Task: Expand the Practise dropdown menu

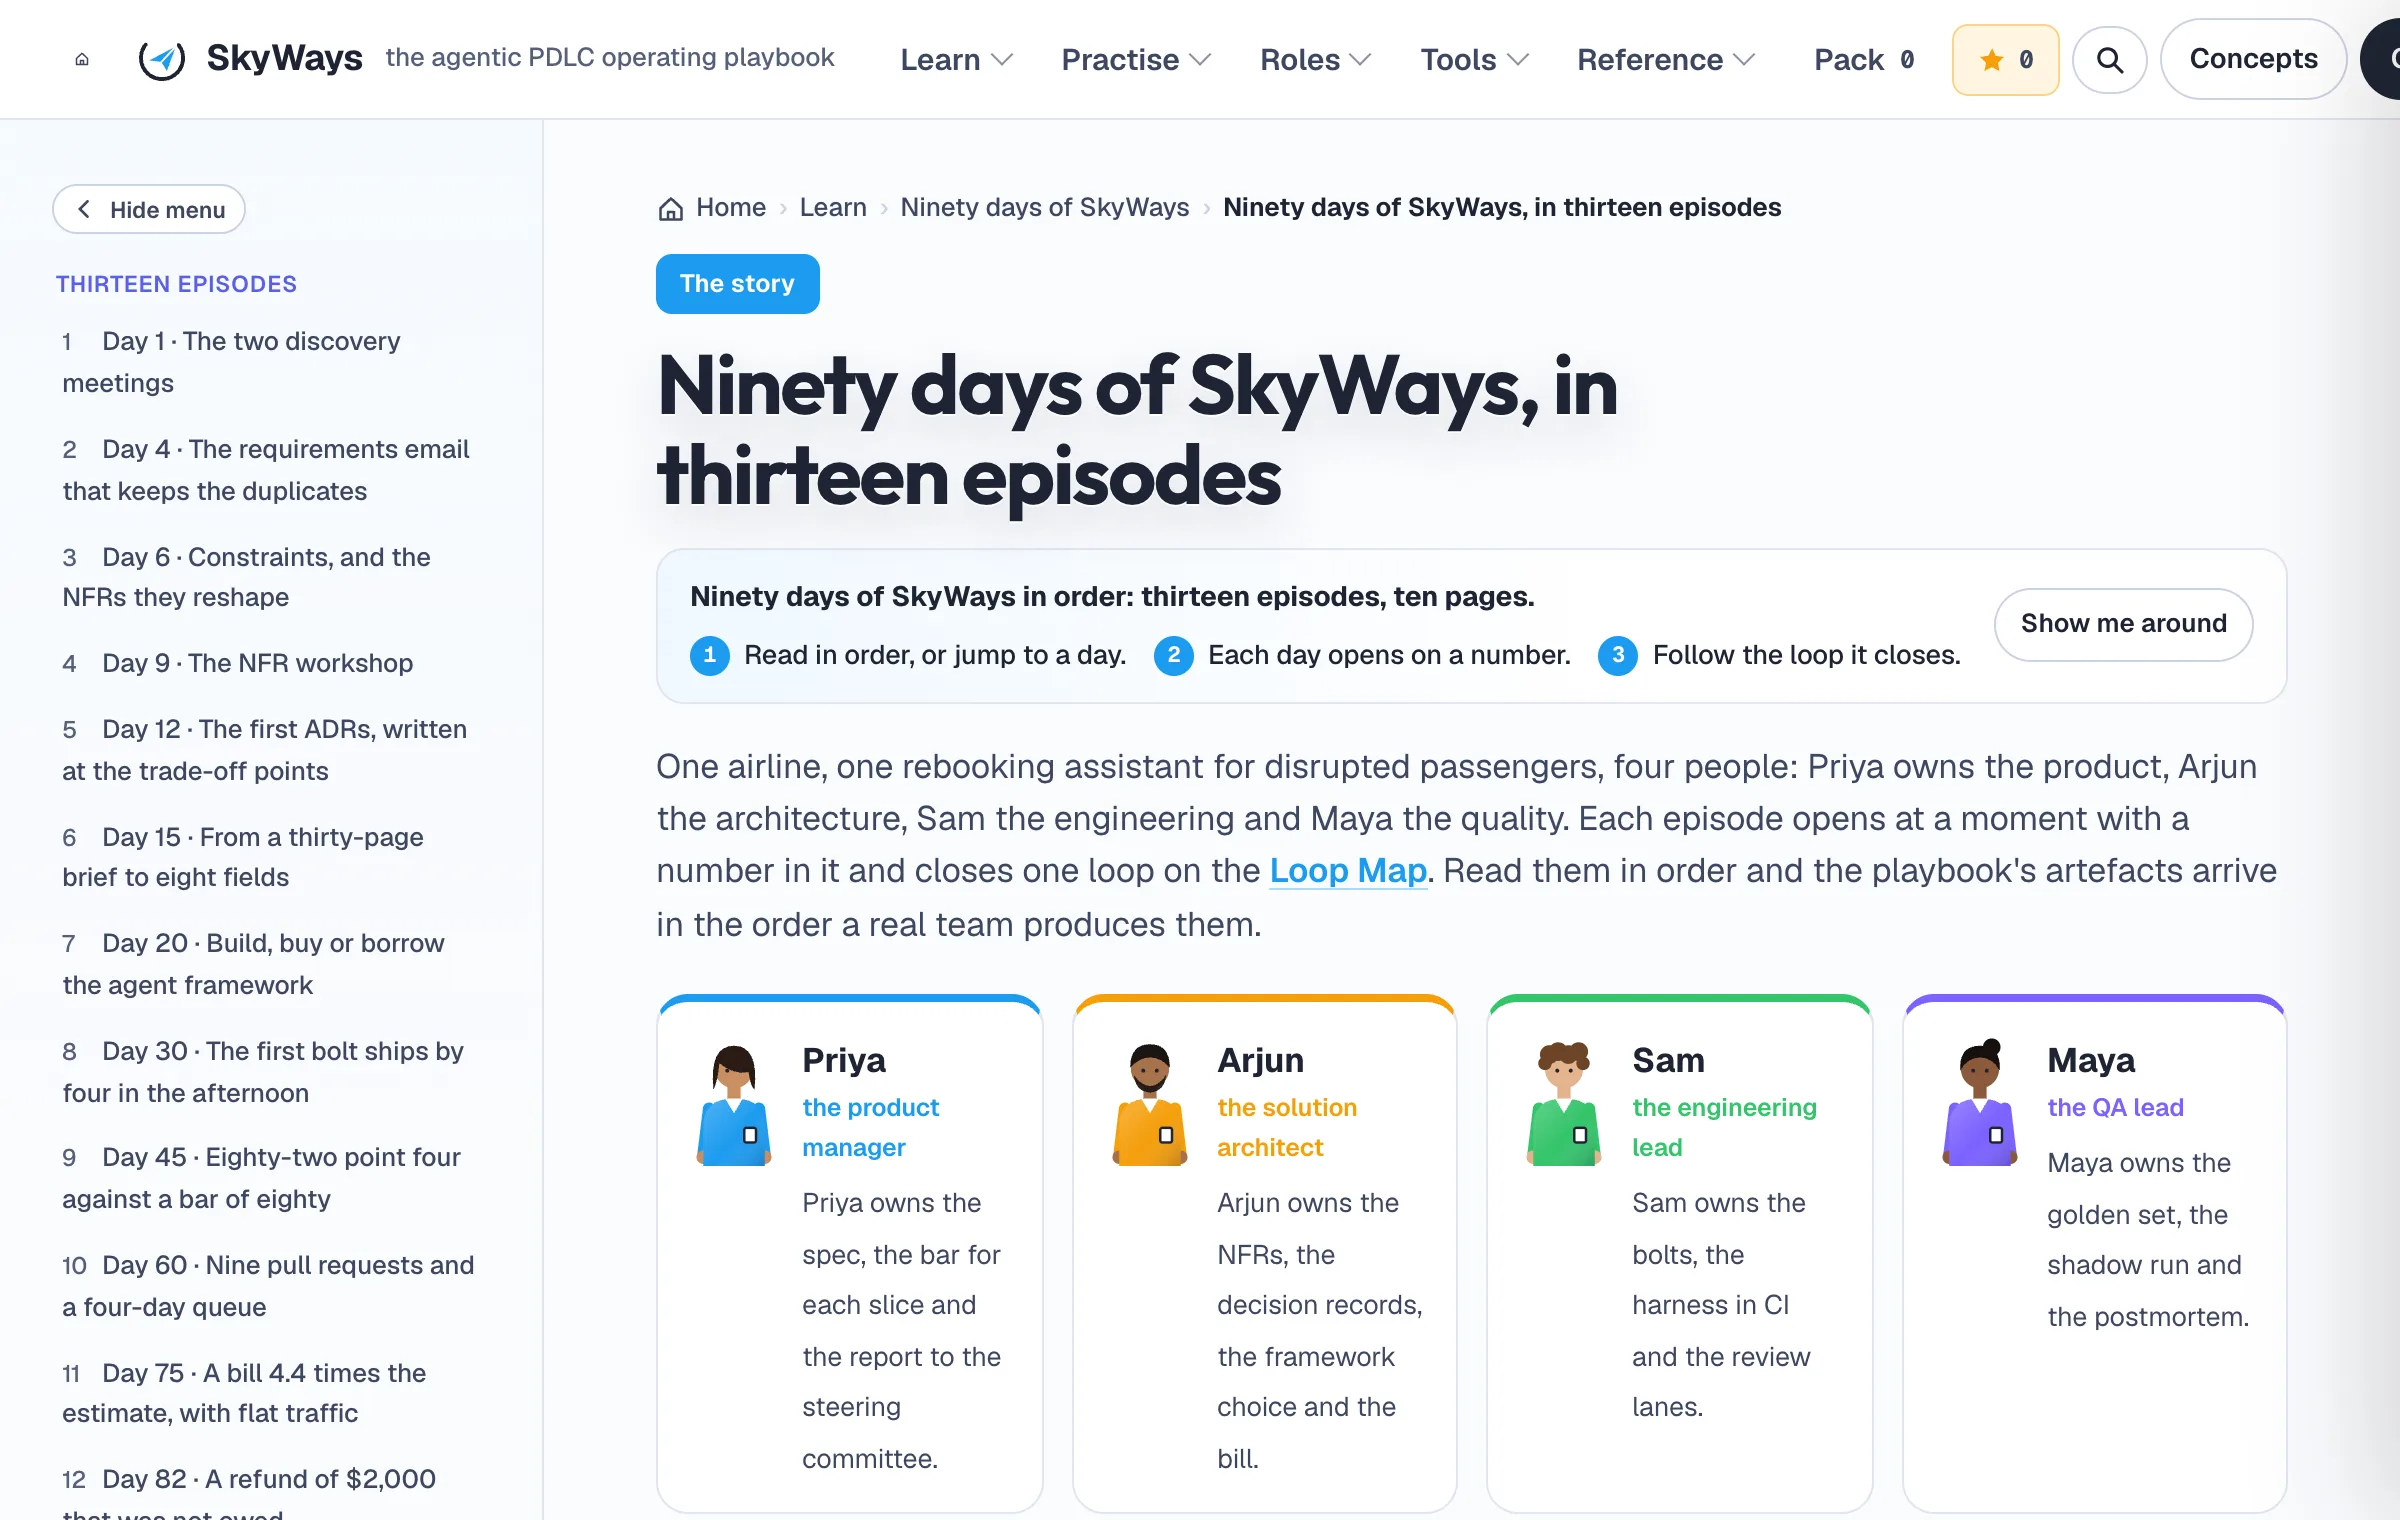Action: [x=1136, y=60]
